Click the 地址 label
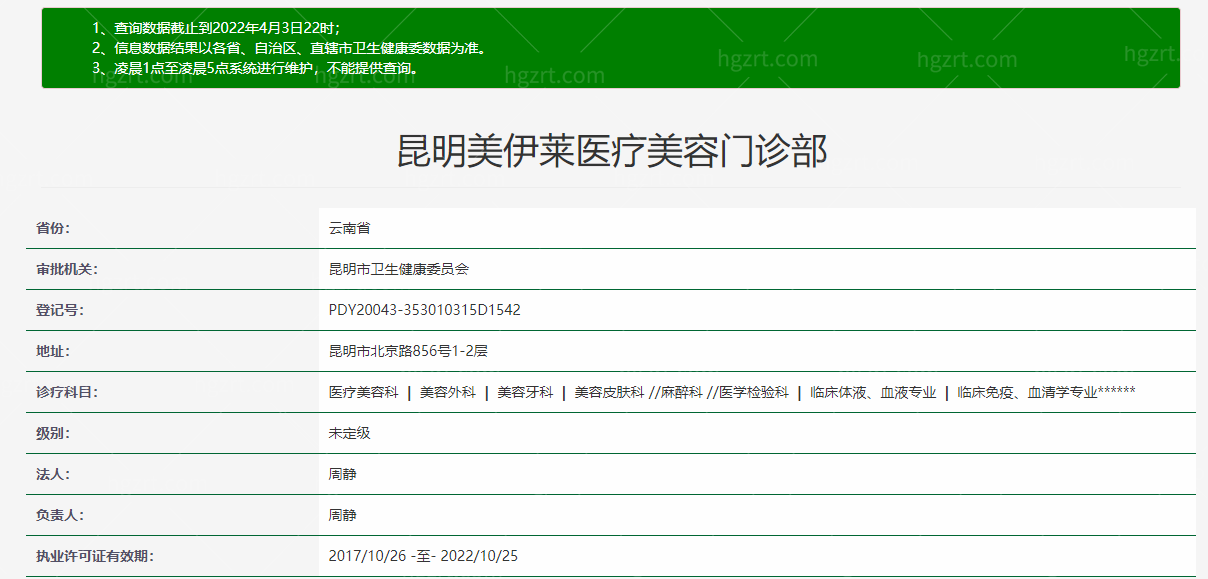Viewport: 1208px width, 579px height. 53,351
